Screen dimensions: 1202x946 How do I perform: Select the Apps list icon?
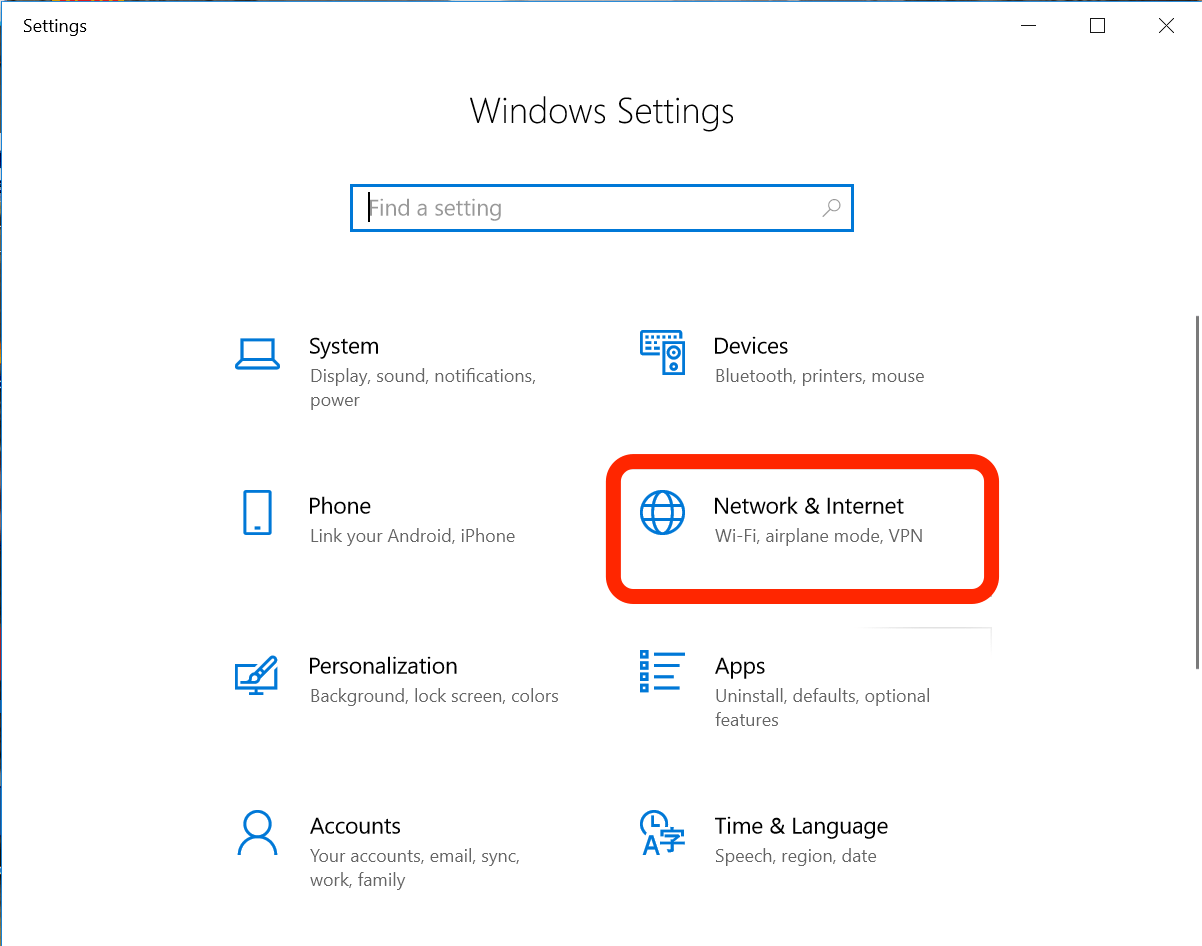pyautogui.click(x=662, y=673)
